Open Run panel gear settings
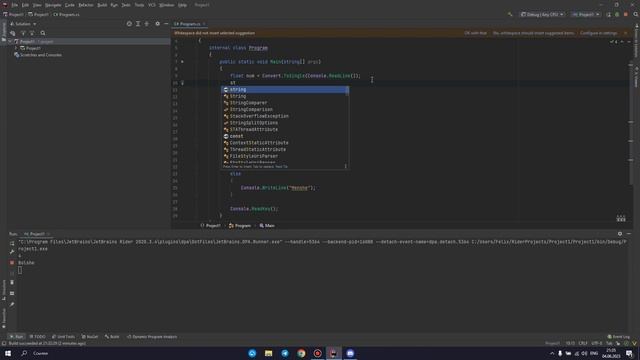Screen dimensions: 640x360 click(x=620, y=234)
